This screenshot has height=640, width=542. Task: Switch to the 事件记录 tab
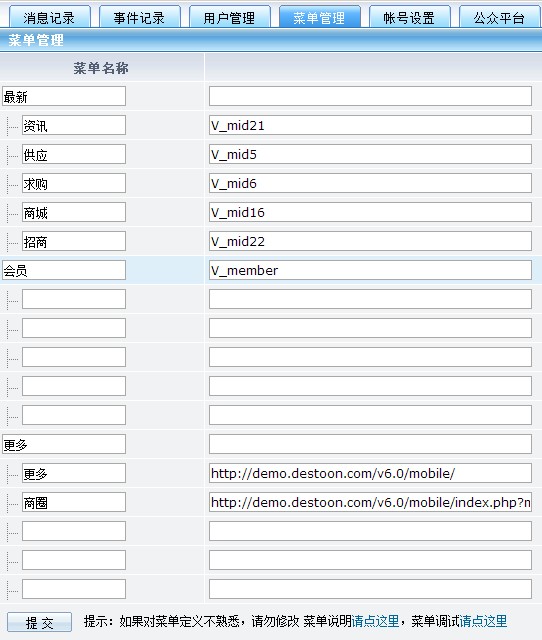point(140,17)
